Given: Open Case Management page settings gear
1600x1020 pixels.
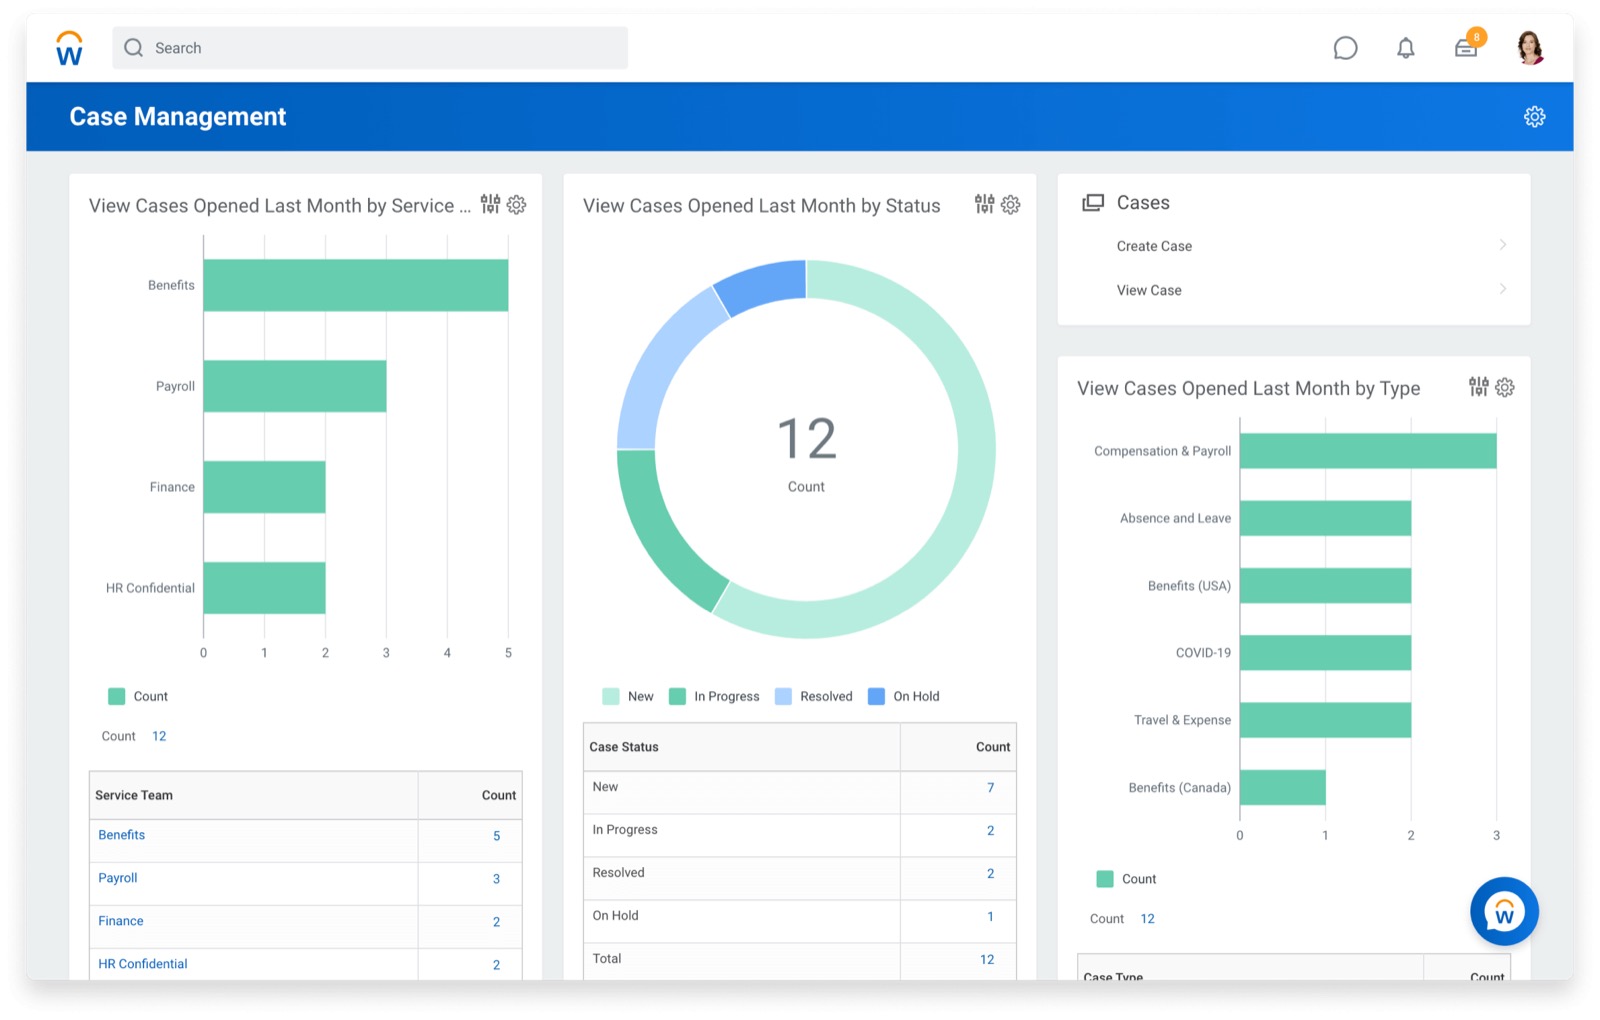Looking at the screenshot, I should (1534, 117).
